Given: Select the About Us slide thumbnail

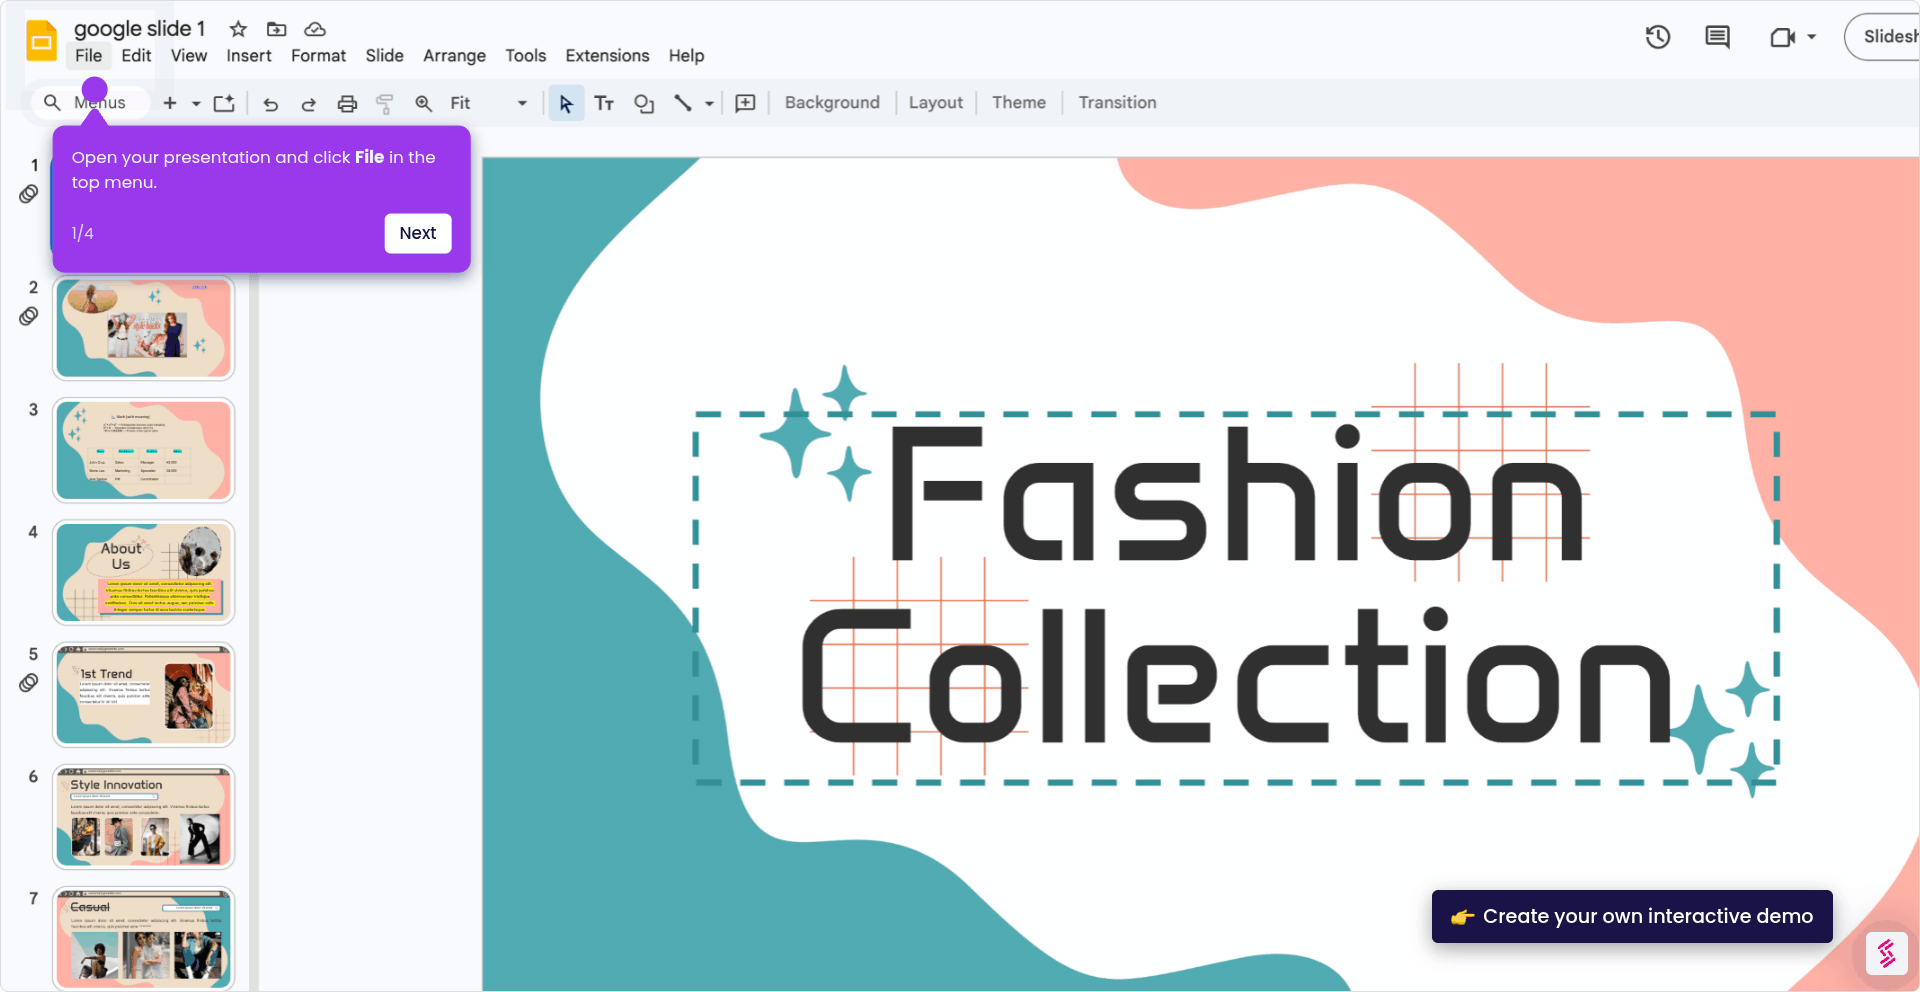Looking at the screenshot, I should 144,572.
